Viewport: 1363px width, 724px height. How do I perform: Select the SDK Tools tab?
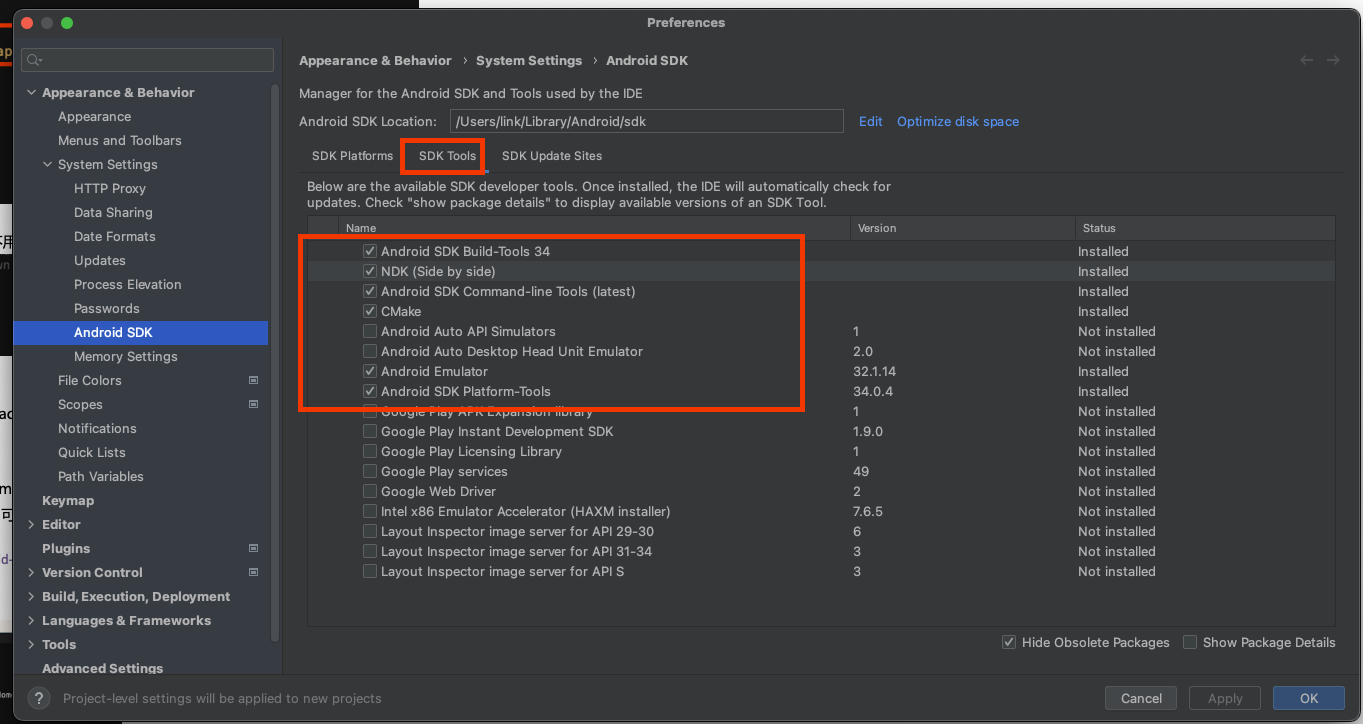pos(447,156)
